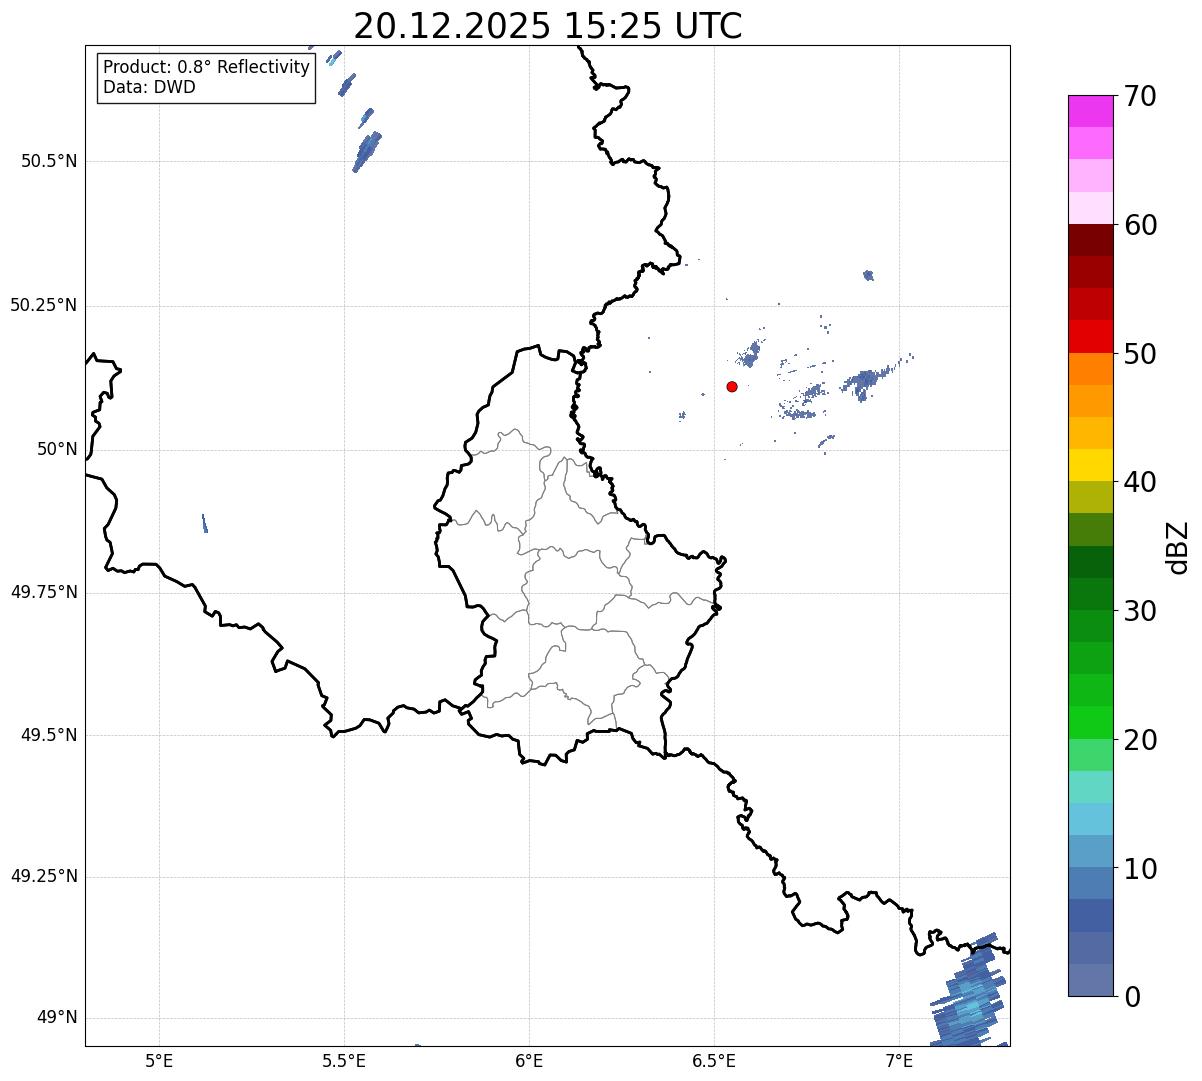Click the "5.5°E" longitude label

(344, 1061)
